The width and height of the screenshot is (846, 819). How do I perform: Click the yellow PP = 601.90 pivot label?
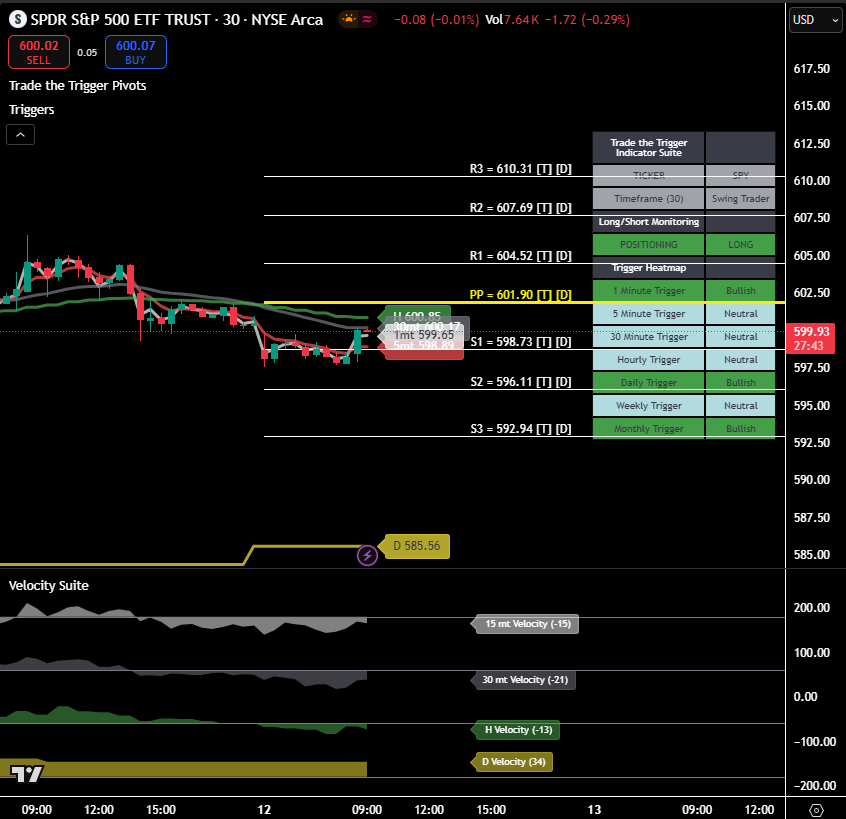pos(520,295)
